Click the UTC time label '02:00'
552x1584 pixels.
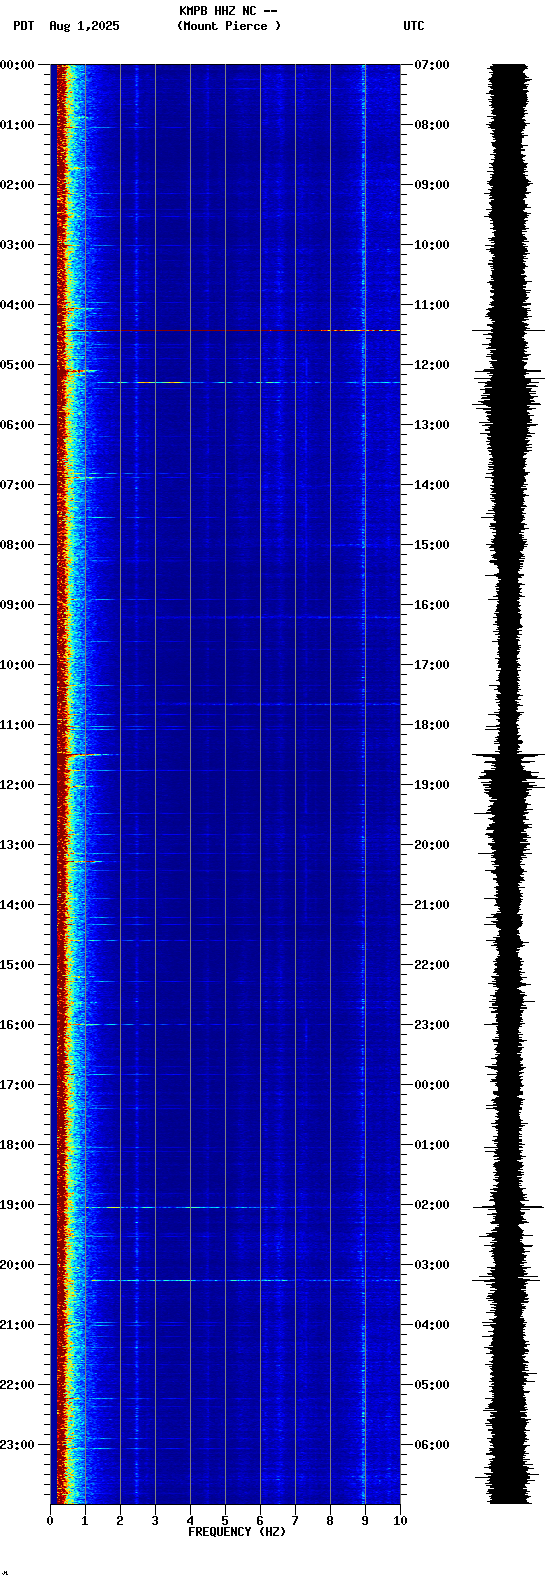tap(432, 1205)
